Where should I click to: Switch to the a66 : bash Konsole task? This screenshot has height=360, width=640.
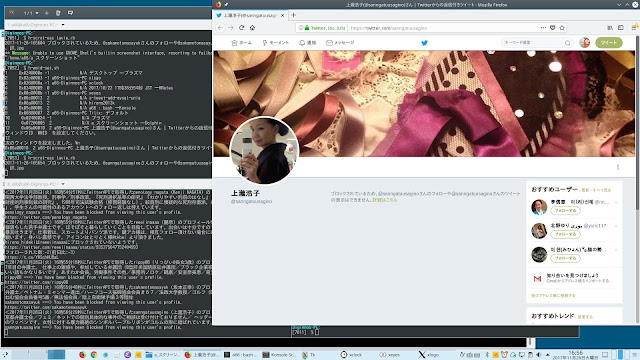point(240,355)
